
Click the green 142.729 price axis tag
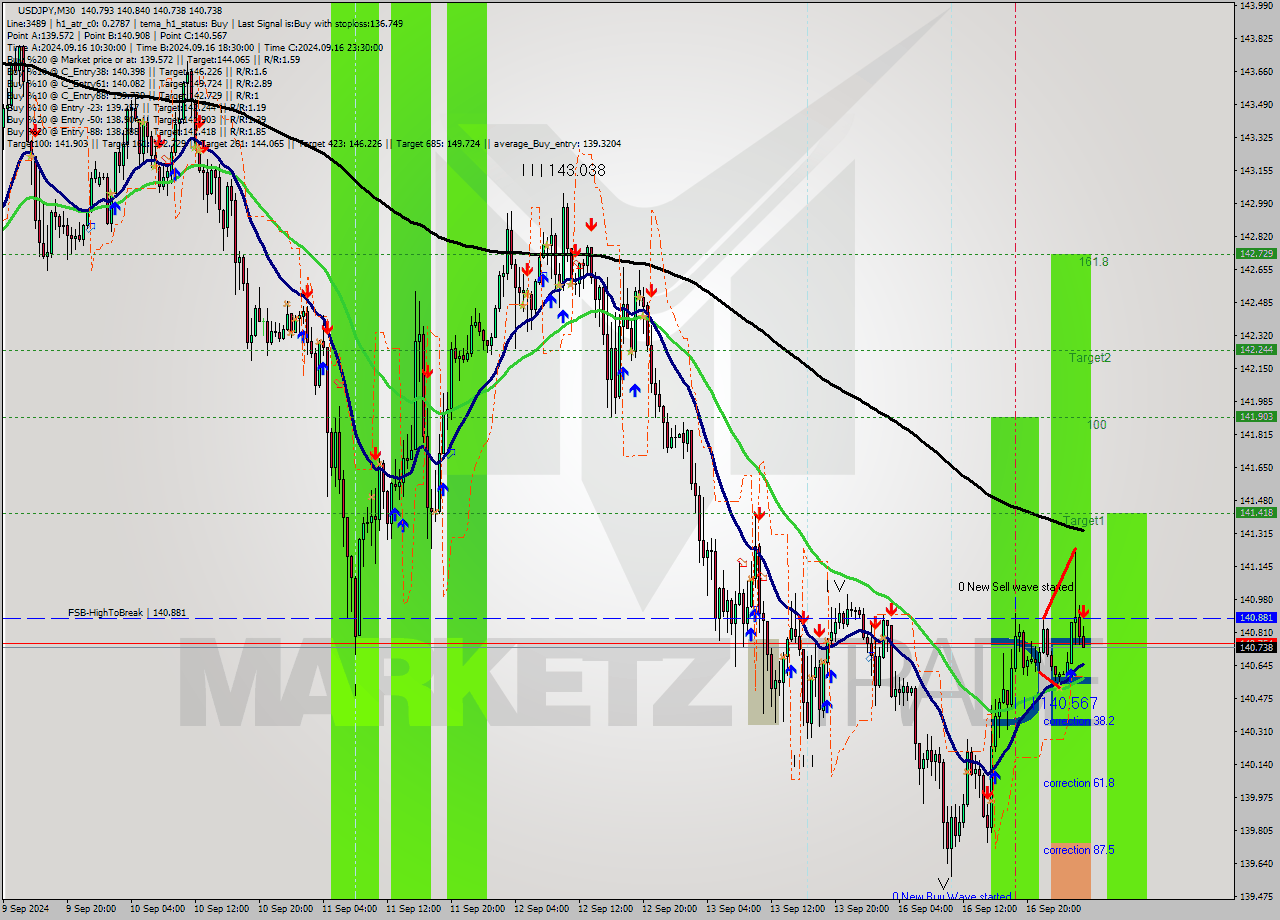tap(1256, 254)
